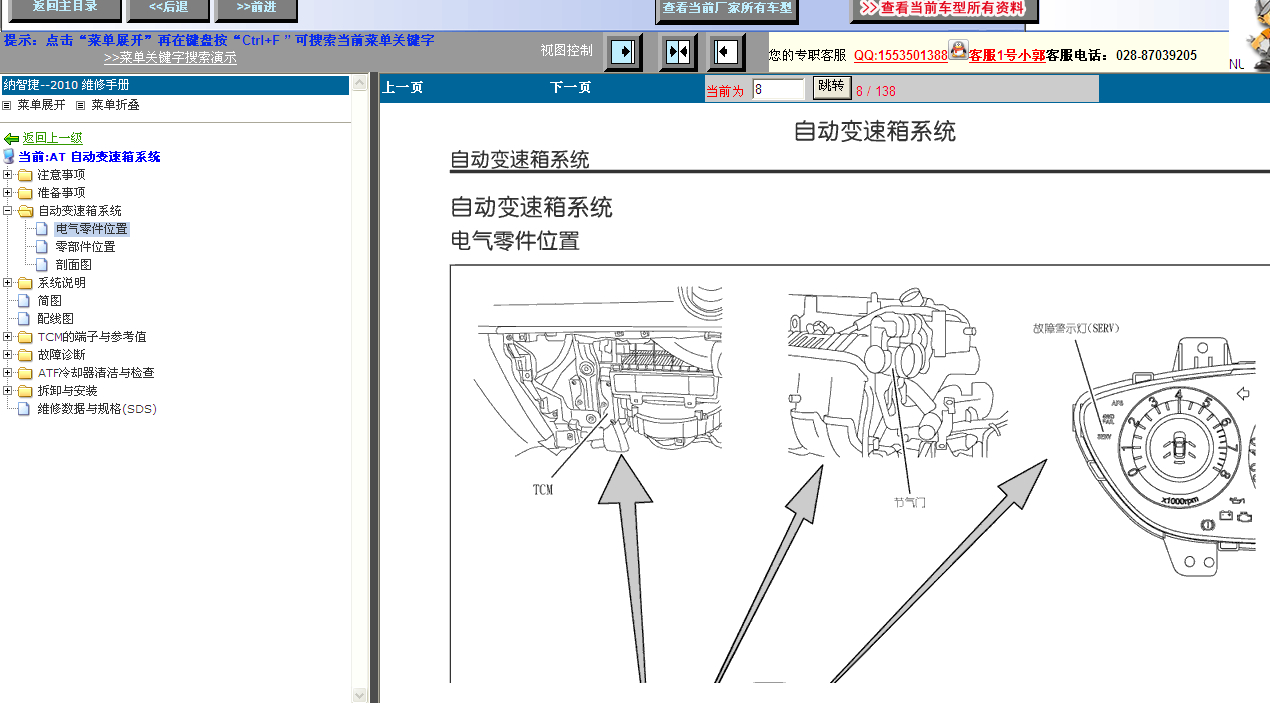Image resolution: width=1270 pixels, height=703 pixels.
Task: Expand the 准备事项 tree node
Action: coord(8,193)
